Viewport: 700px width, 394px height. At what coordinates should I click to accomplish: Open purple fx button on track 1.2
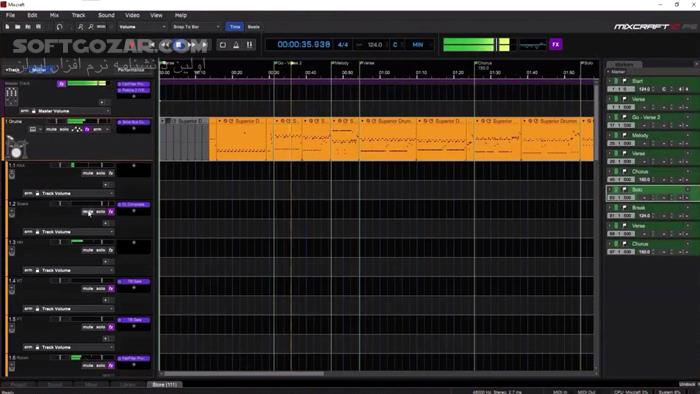111,212
